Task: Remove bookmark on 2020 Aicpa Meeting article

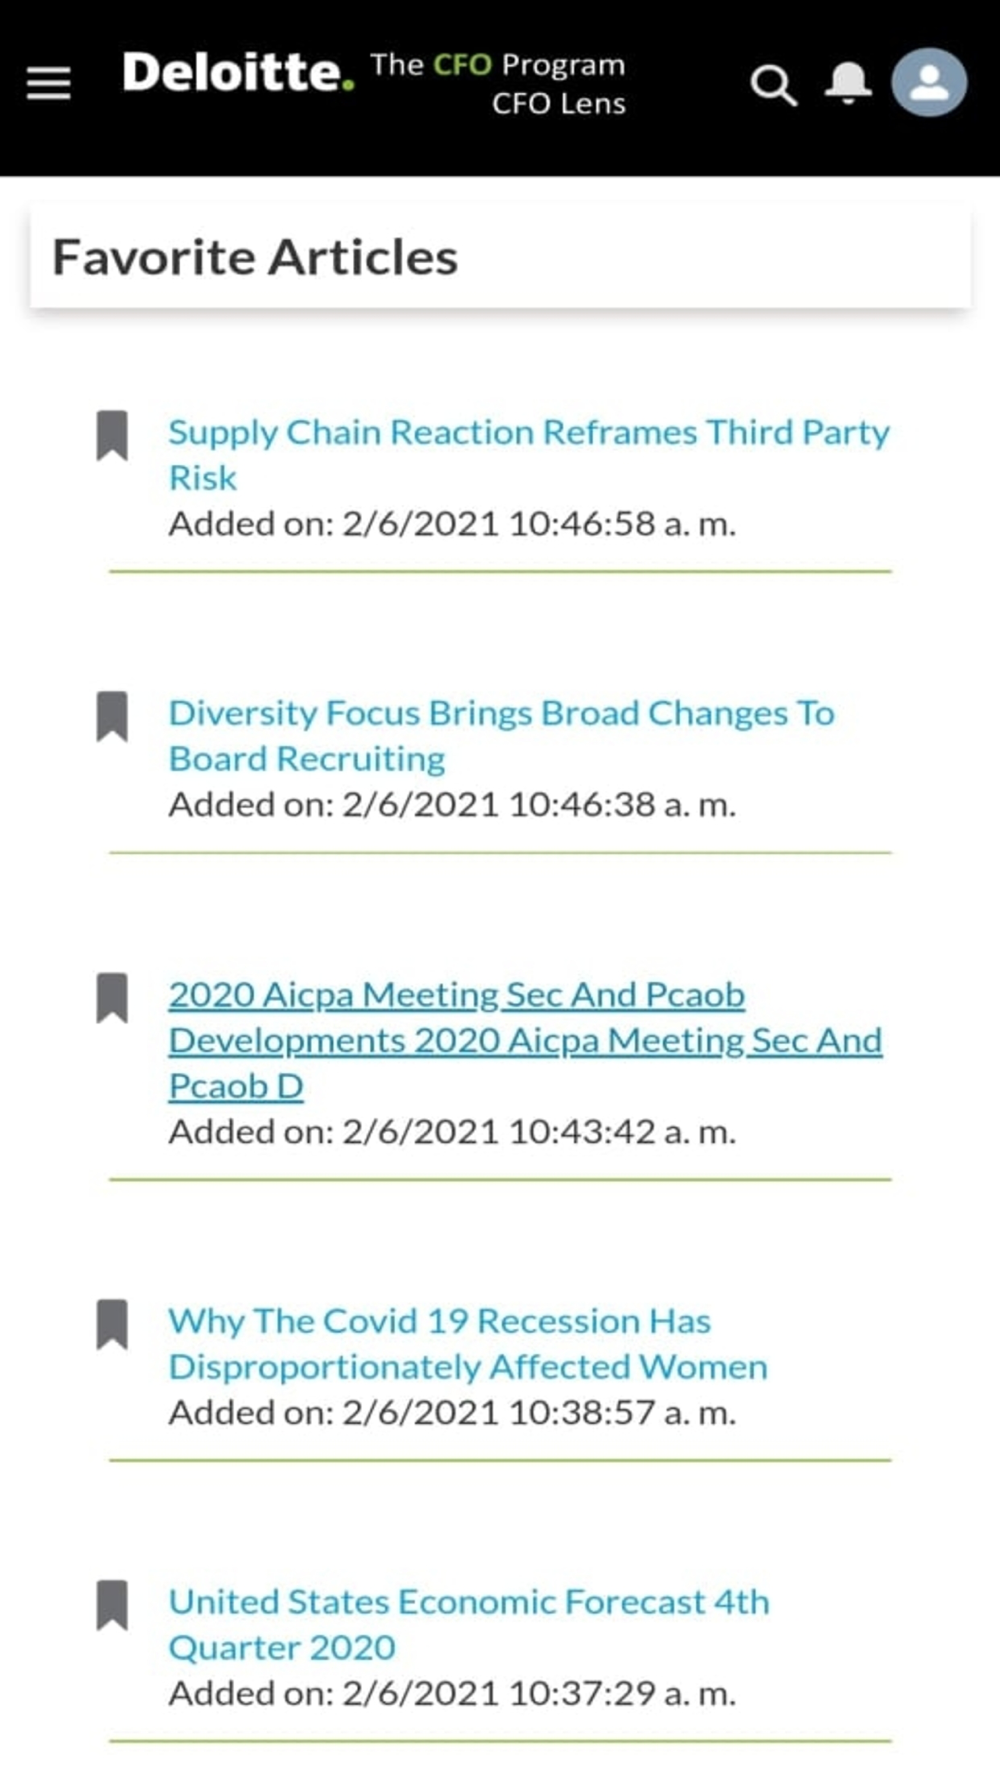Action: (x=112, y=998)
